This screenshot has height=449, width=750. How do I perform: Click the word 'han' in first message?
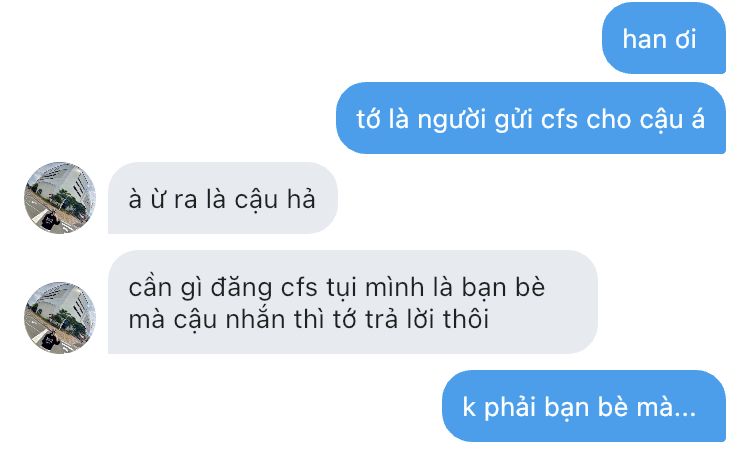coord(644,39)
